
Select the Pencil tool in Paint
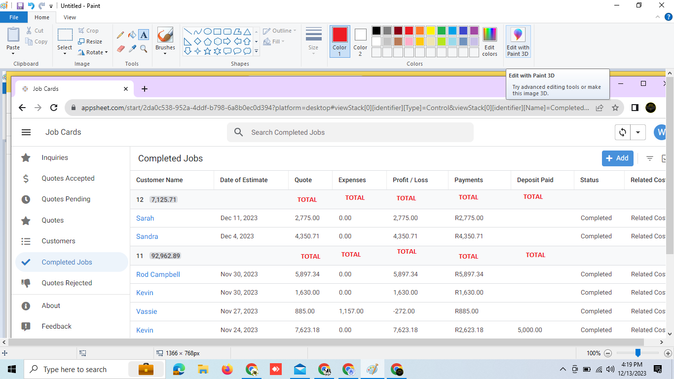120,35
